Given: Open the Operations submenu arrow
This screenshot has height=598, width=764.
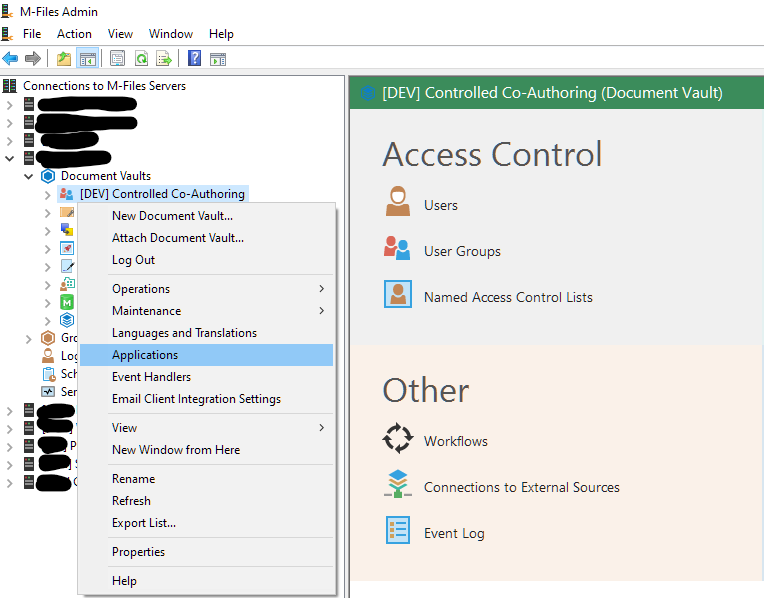Looking at the screenshot, I should (322, 289).
